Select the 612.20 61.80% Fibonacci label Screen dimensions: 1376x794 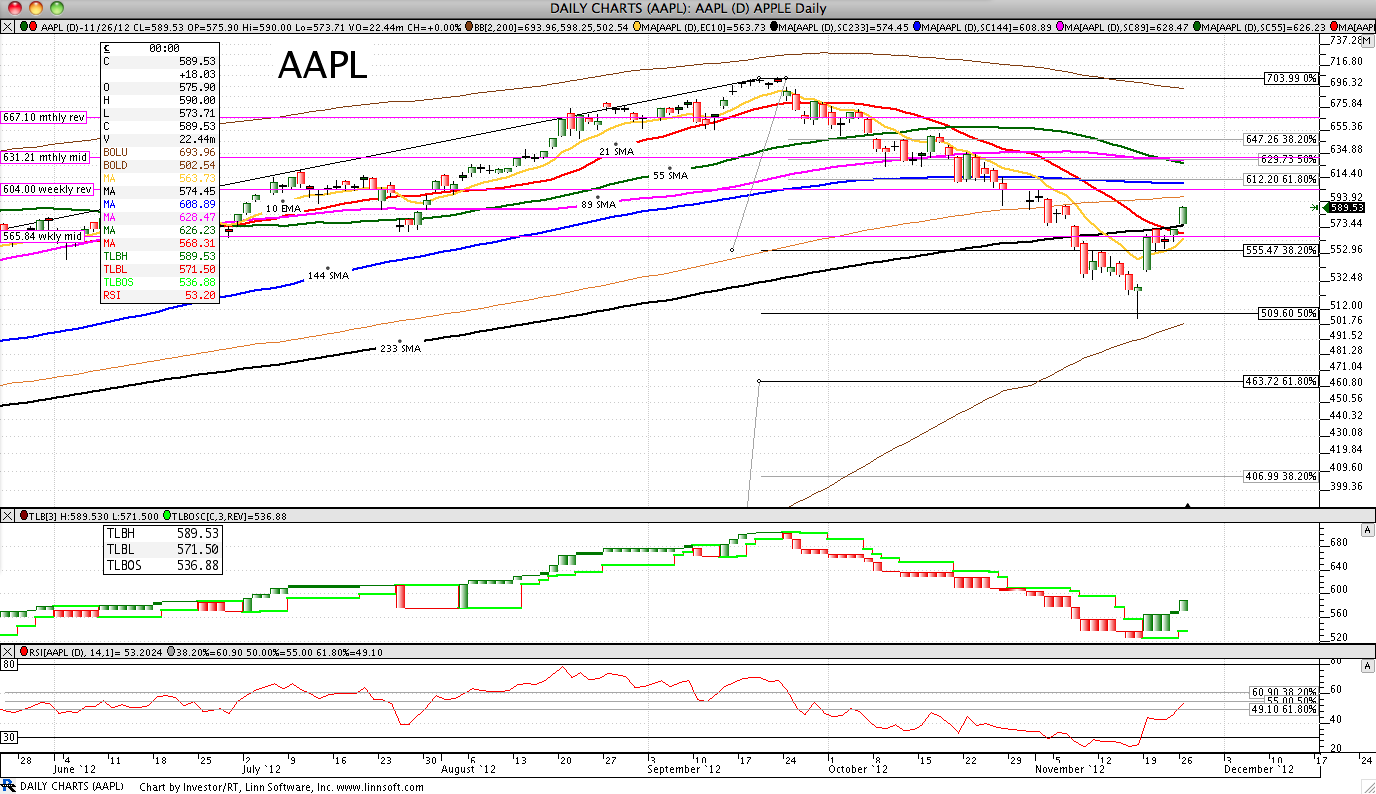click(x=1281, y=179)
